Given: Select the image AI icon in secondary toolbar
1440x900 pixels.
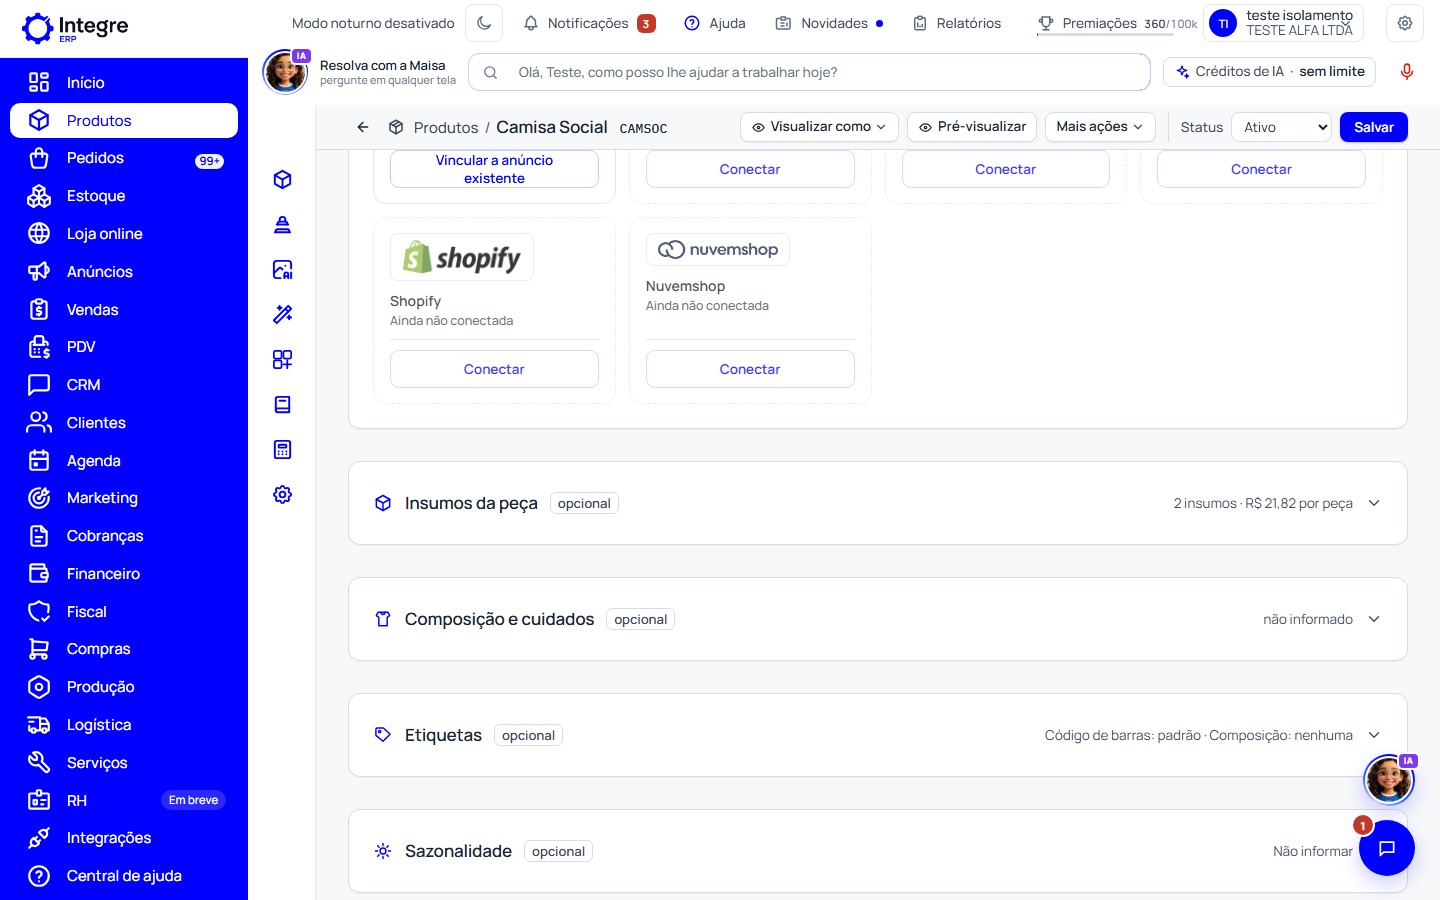Looking at the screenshot, I should 283,269.
